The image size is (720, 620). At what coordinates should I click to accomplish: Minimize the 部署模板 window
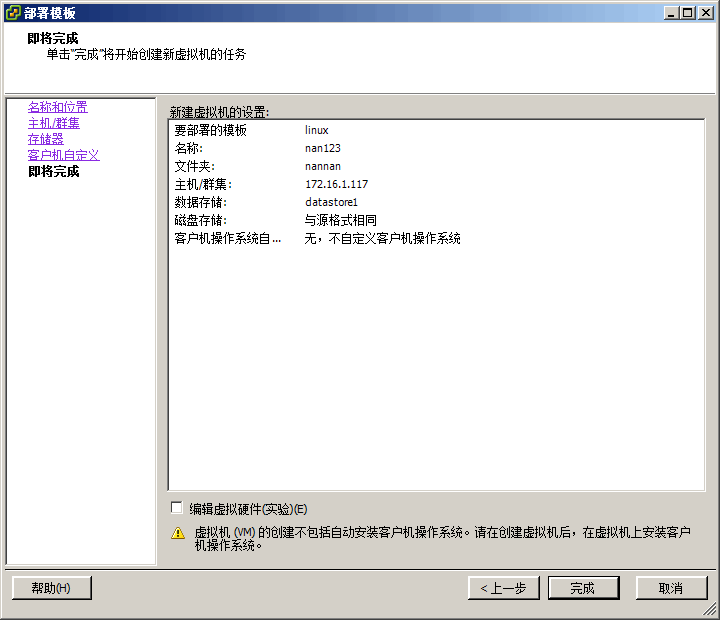pos(671,13)
